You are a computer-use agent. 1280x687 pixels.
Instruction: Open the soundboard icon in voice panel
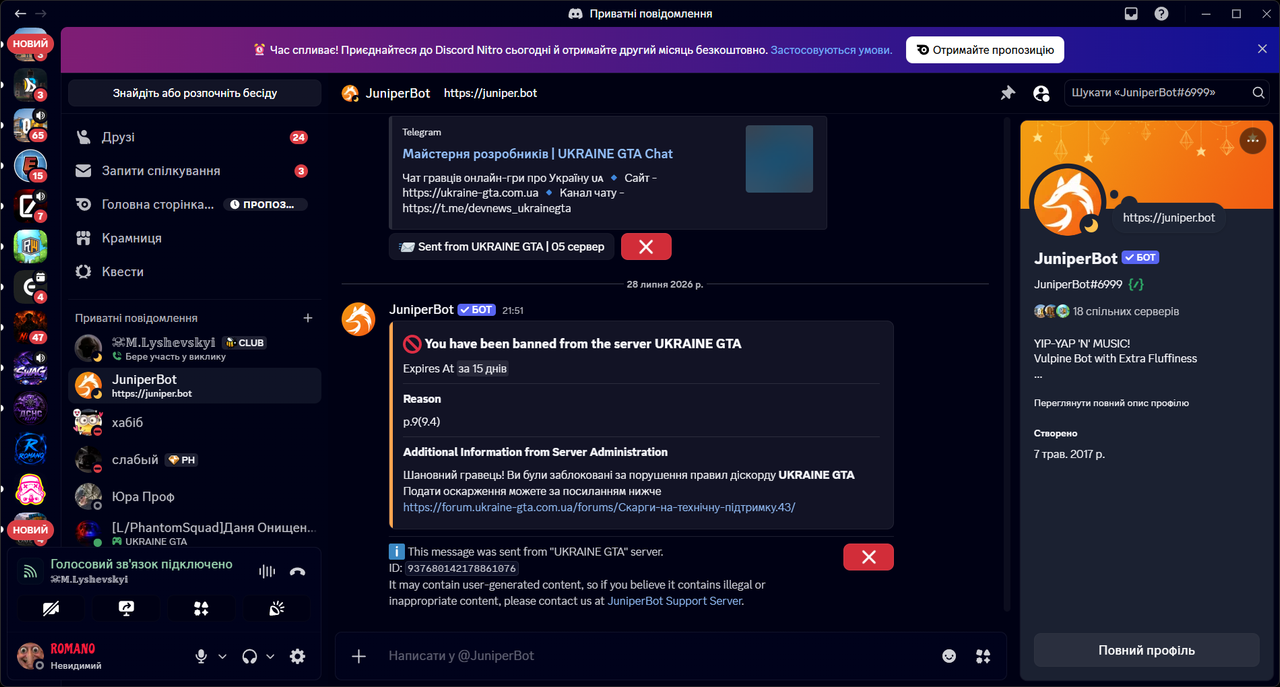(x=277, y=608)
